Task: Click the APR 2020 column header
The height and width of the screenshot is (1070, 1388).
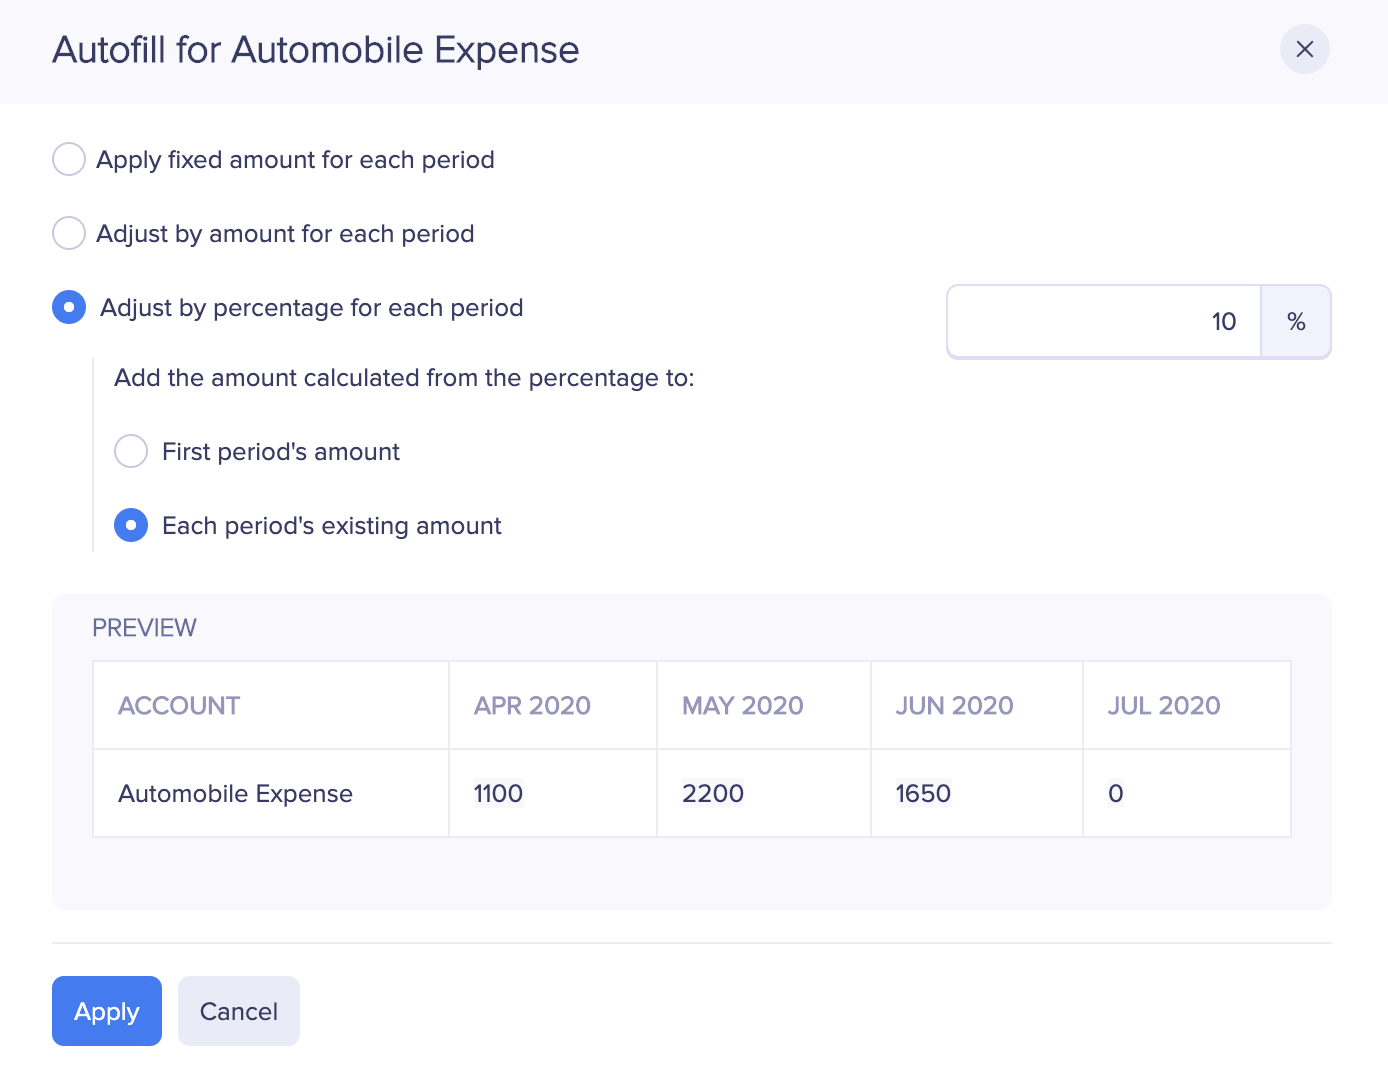Action: 531,705
